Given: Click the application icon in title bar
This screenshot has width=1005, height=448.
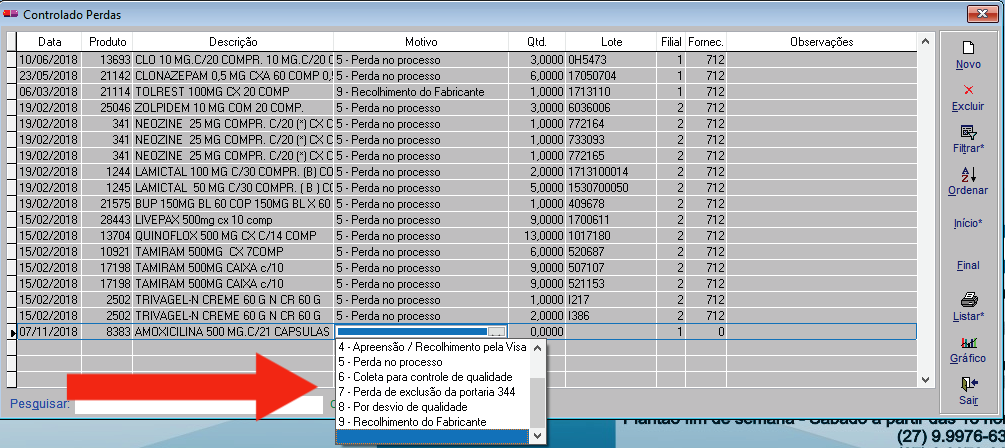Looking at the screenshot, I should point(11,13).
